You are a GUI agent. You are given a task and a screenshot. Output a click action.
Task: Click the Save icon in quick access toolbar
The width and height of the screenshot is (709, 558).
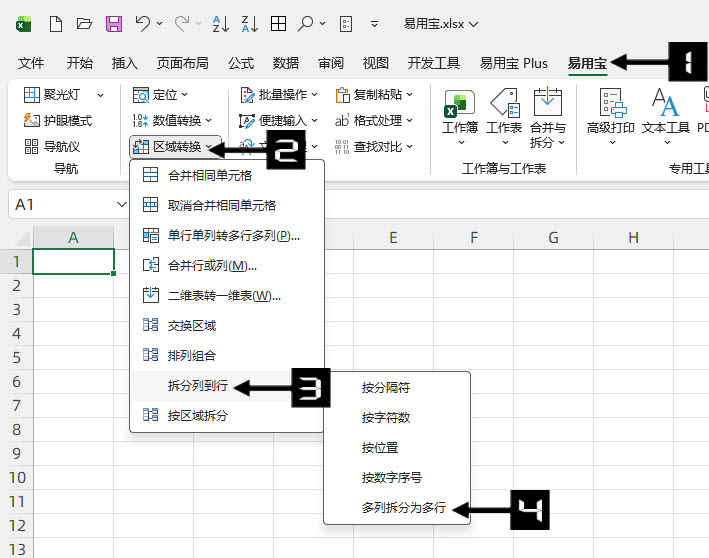114,23
